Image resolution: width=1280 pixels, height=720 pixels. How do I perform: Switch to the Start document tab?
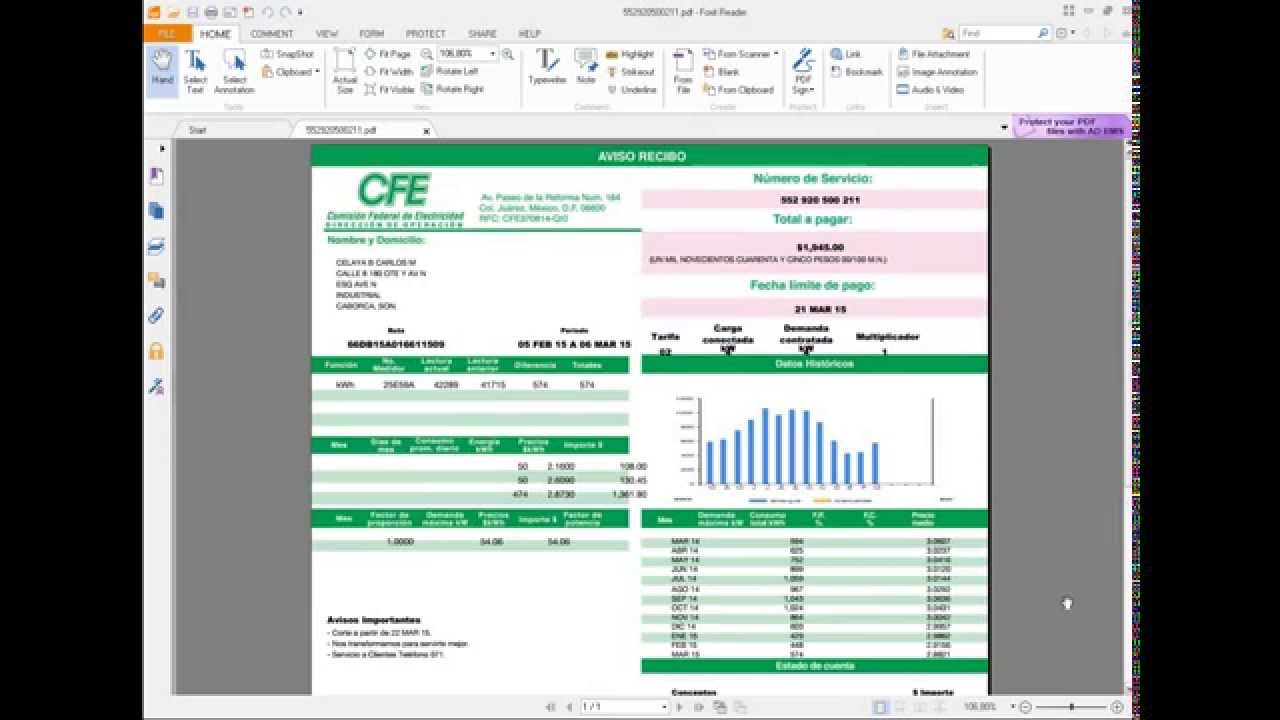click(x=198, y=130)
